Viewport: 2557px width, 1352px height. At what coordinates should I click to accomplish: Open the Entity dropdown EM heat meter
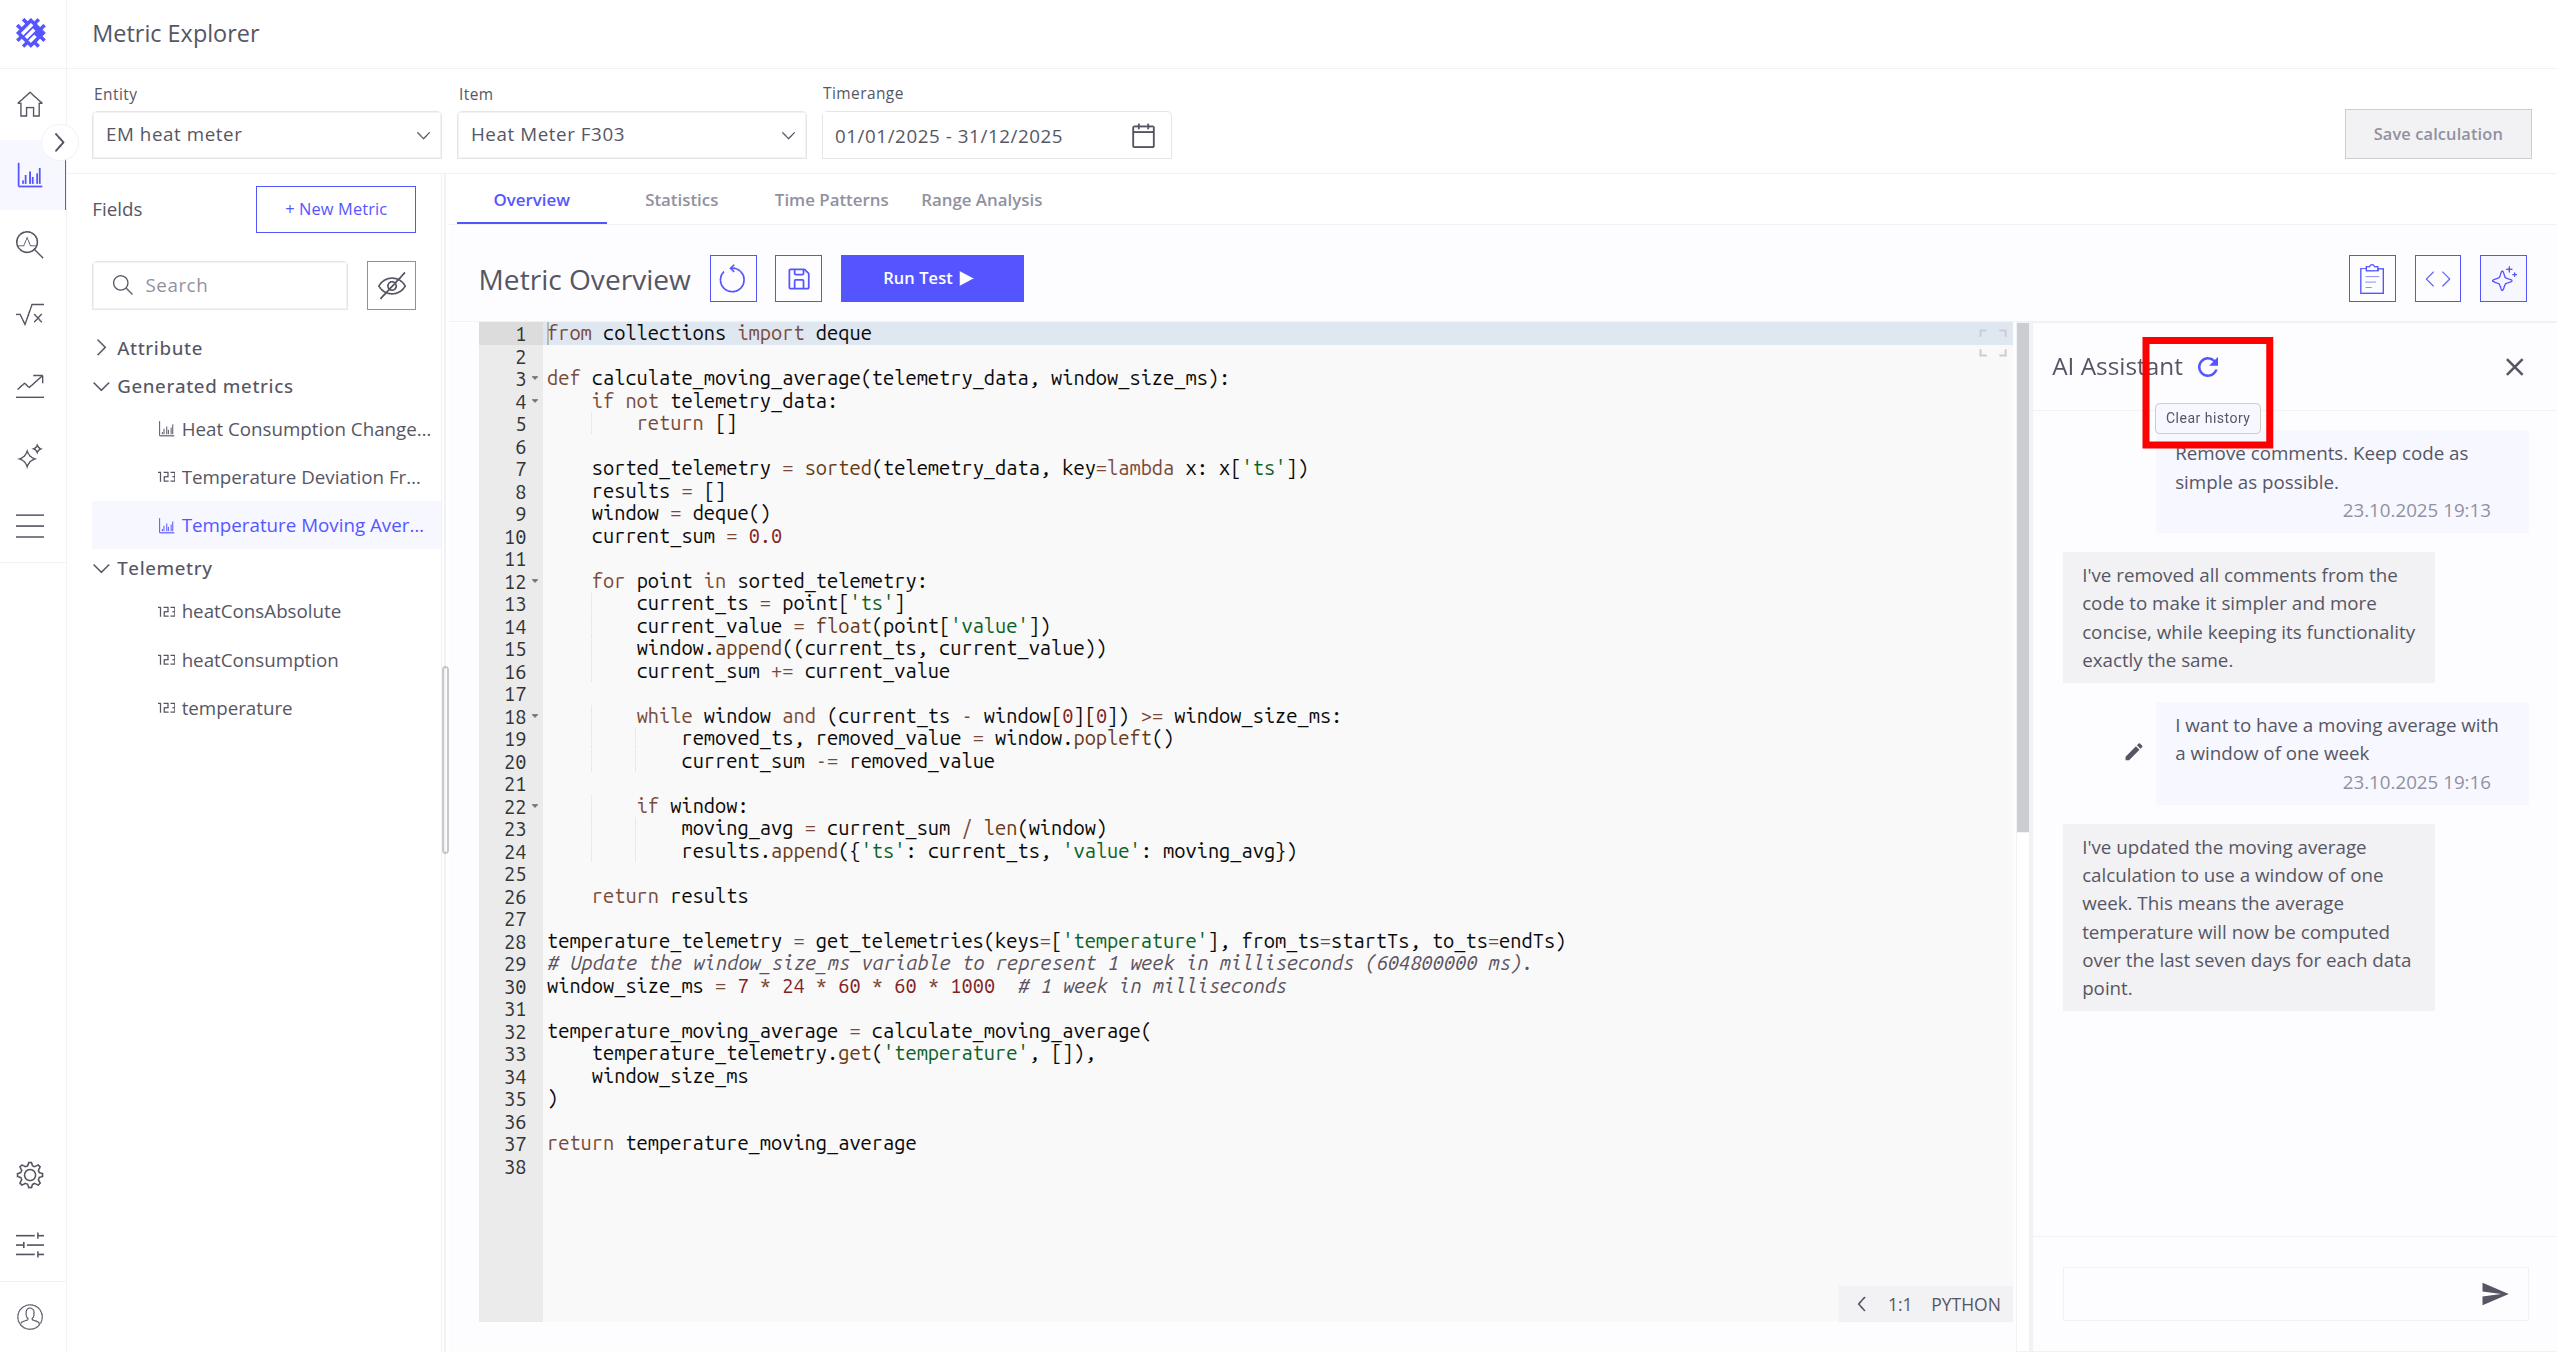[266, 135]
